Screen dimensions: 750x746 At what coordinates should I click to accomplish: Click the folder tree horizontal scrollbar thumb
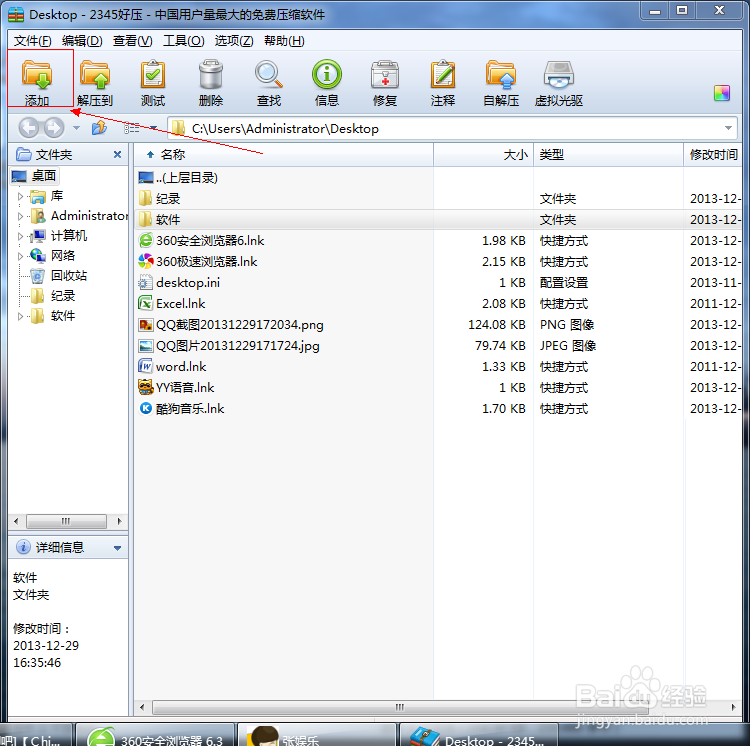click(x=66, y=521)
